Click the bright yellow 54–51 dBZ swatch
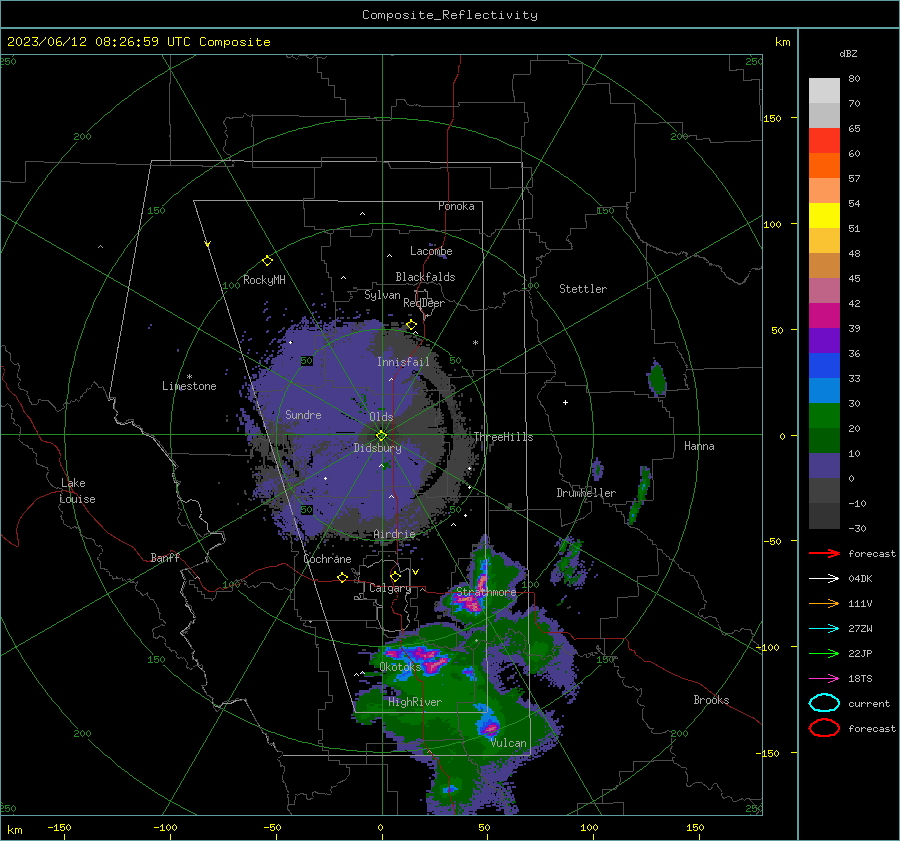The width and height of the screenshot is (900, 841). coord(824,215)
